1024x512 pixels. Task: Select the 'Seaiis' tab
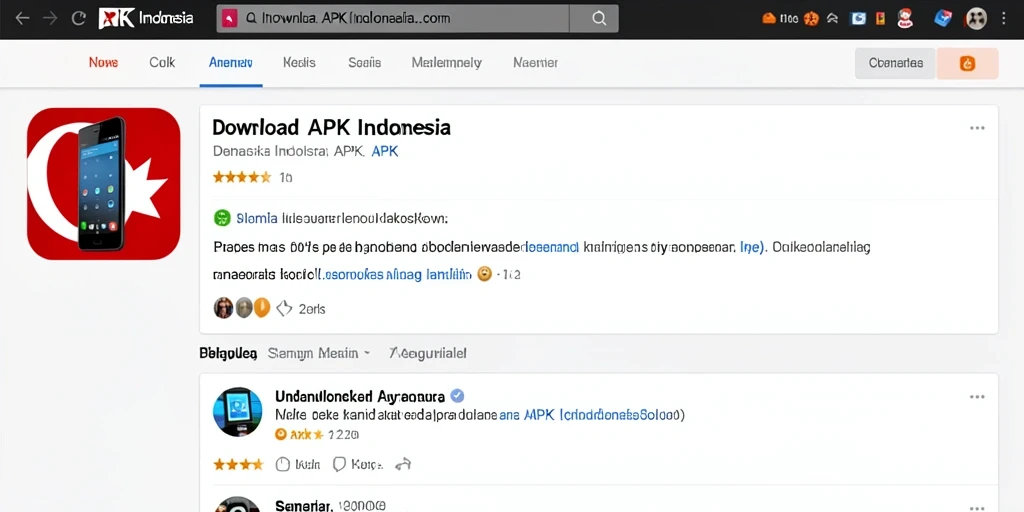[x=364, y=63]
